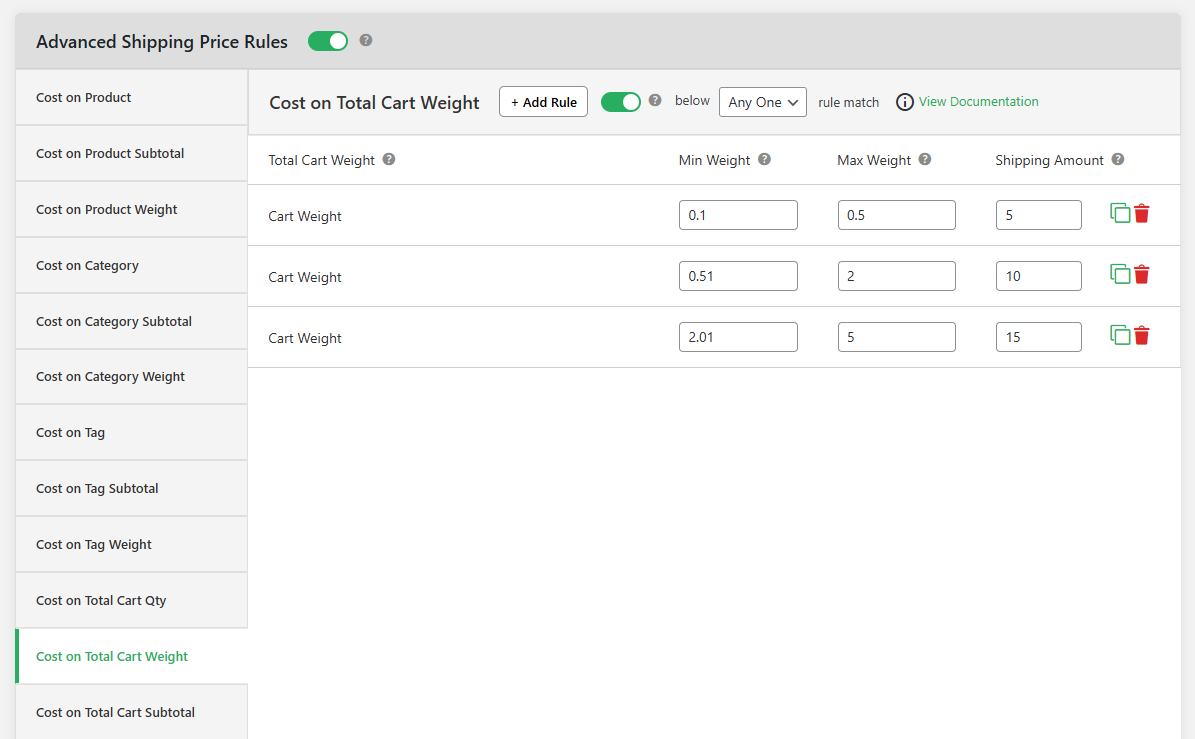Delete the 0.51 to 2 cart weight rule
The height and width of the screenshot is (739, 1195).
[x=1142, y=274]
